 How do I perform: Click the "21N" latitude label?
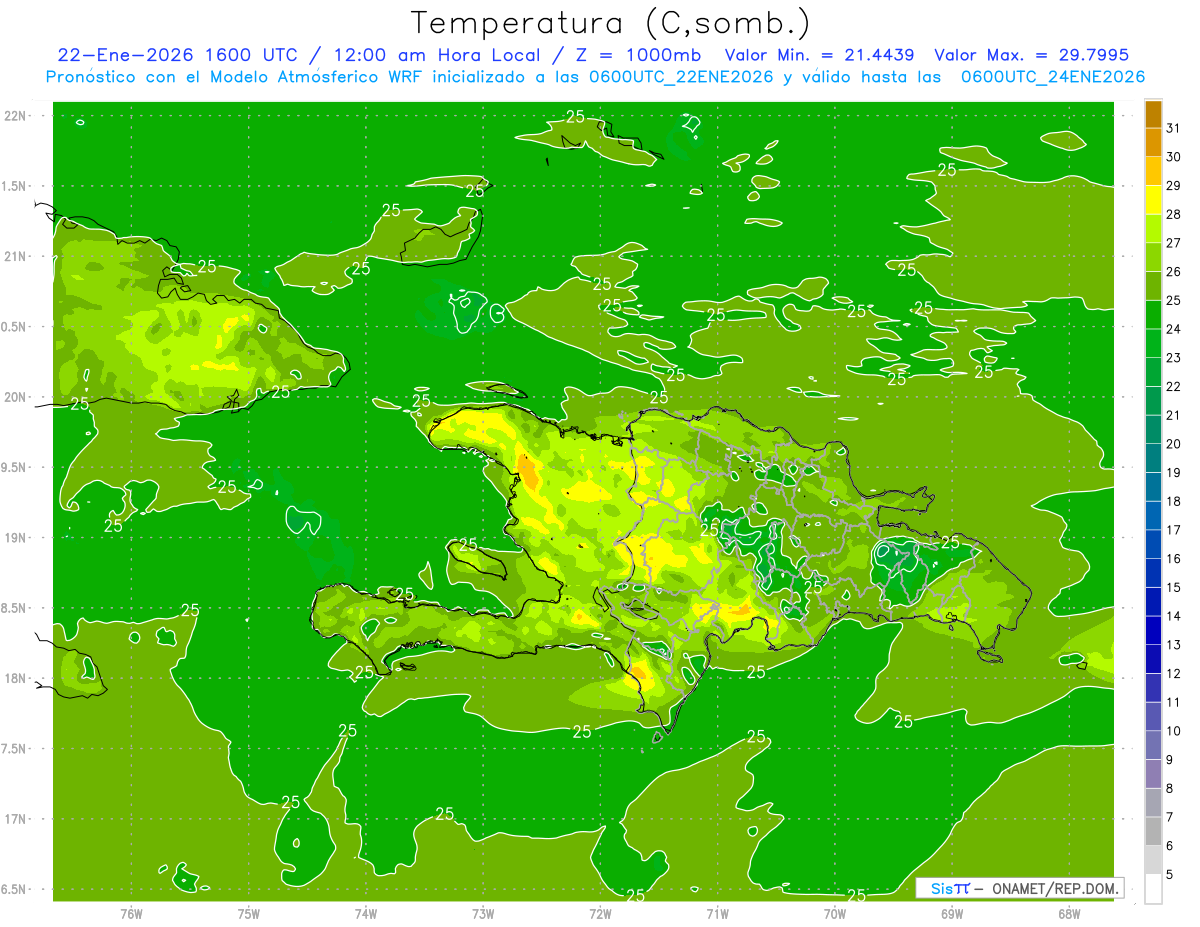[16, 257]
